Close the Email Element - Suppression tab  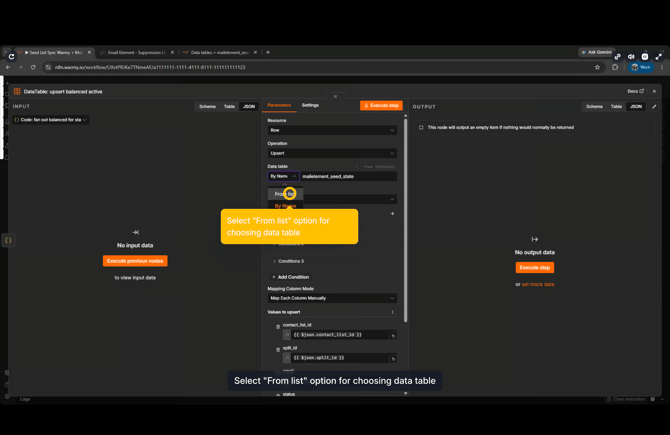pos(172,52)
